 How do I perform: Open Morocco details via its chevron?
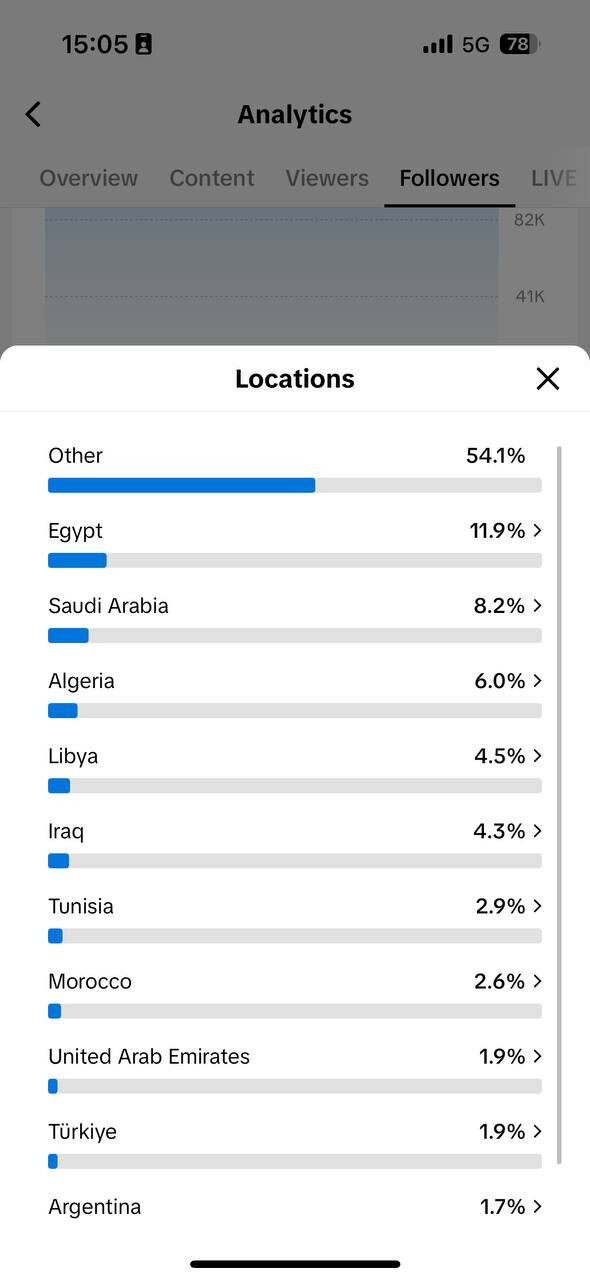[x=538, y=981]
